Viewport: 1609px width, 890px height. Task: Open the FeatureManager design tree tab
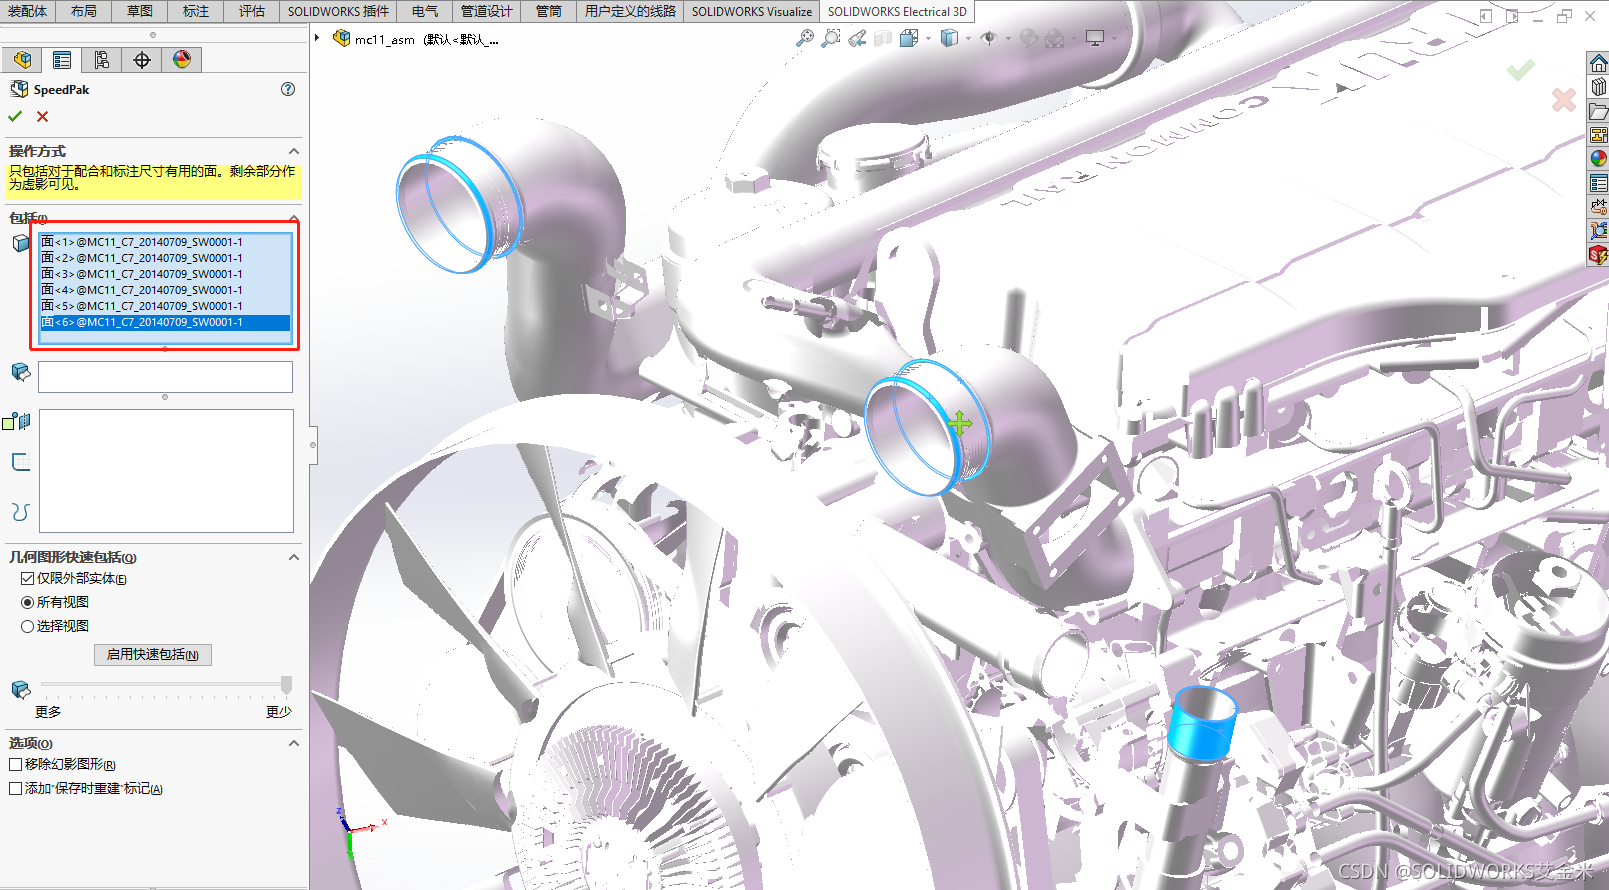pos(23,60)
